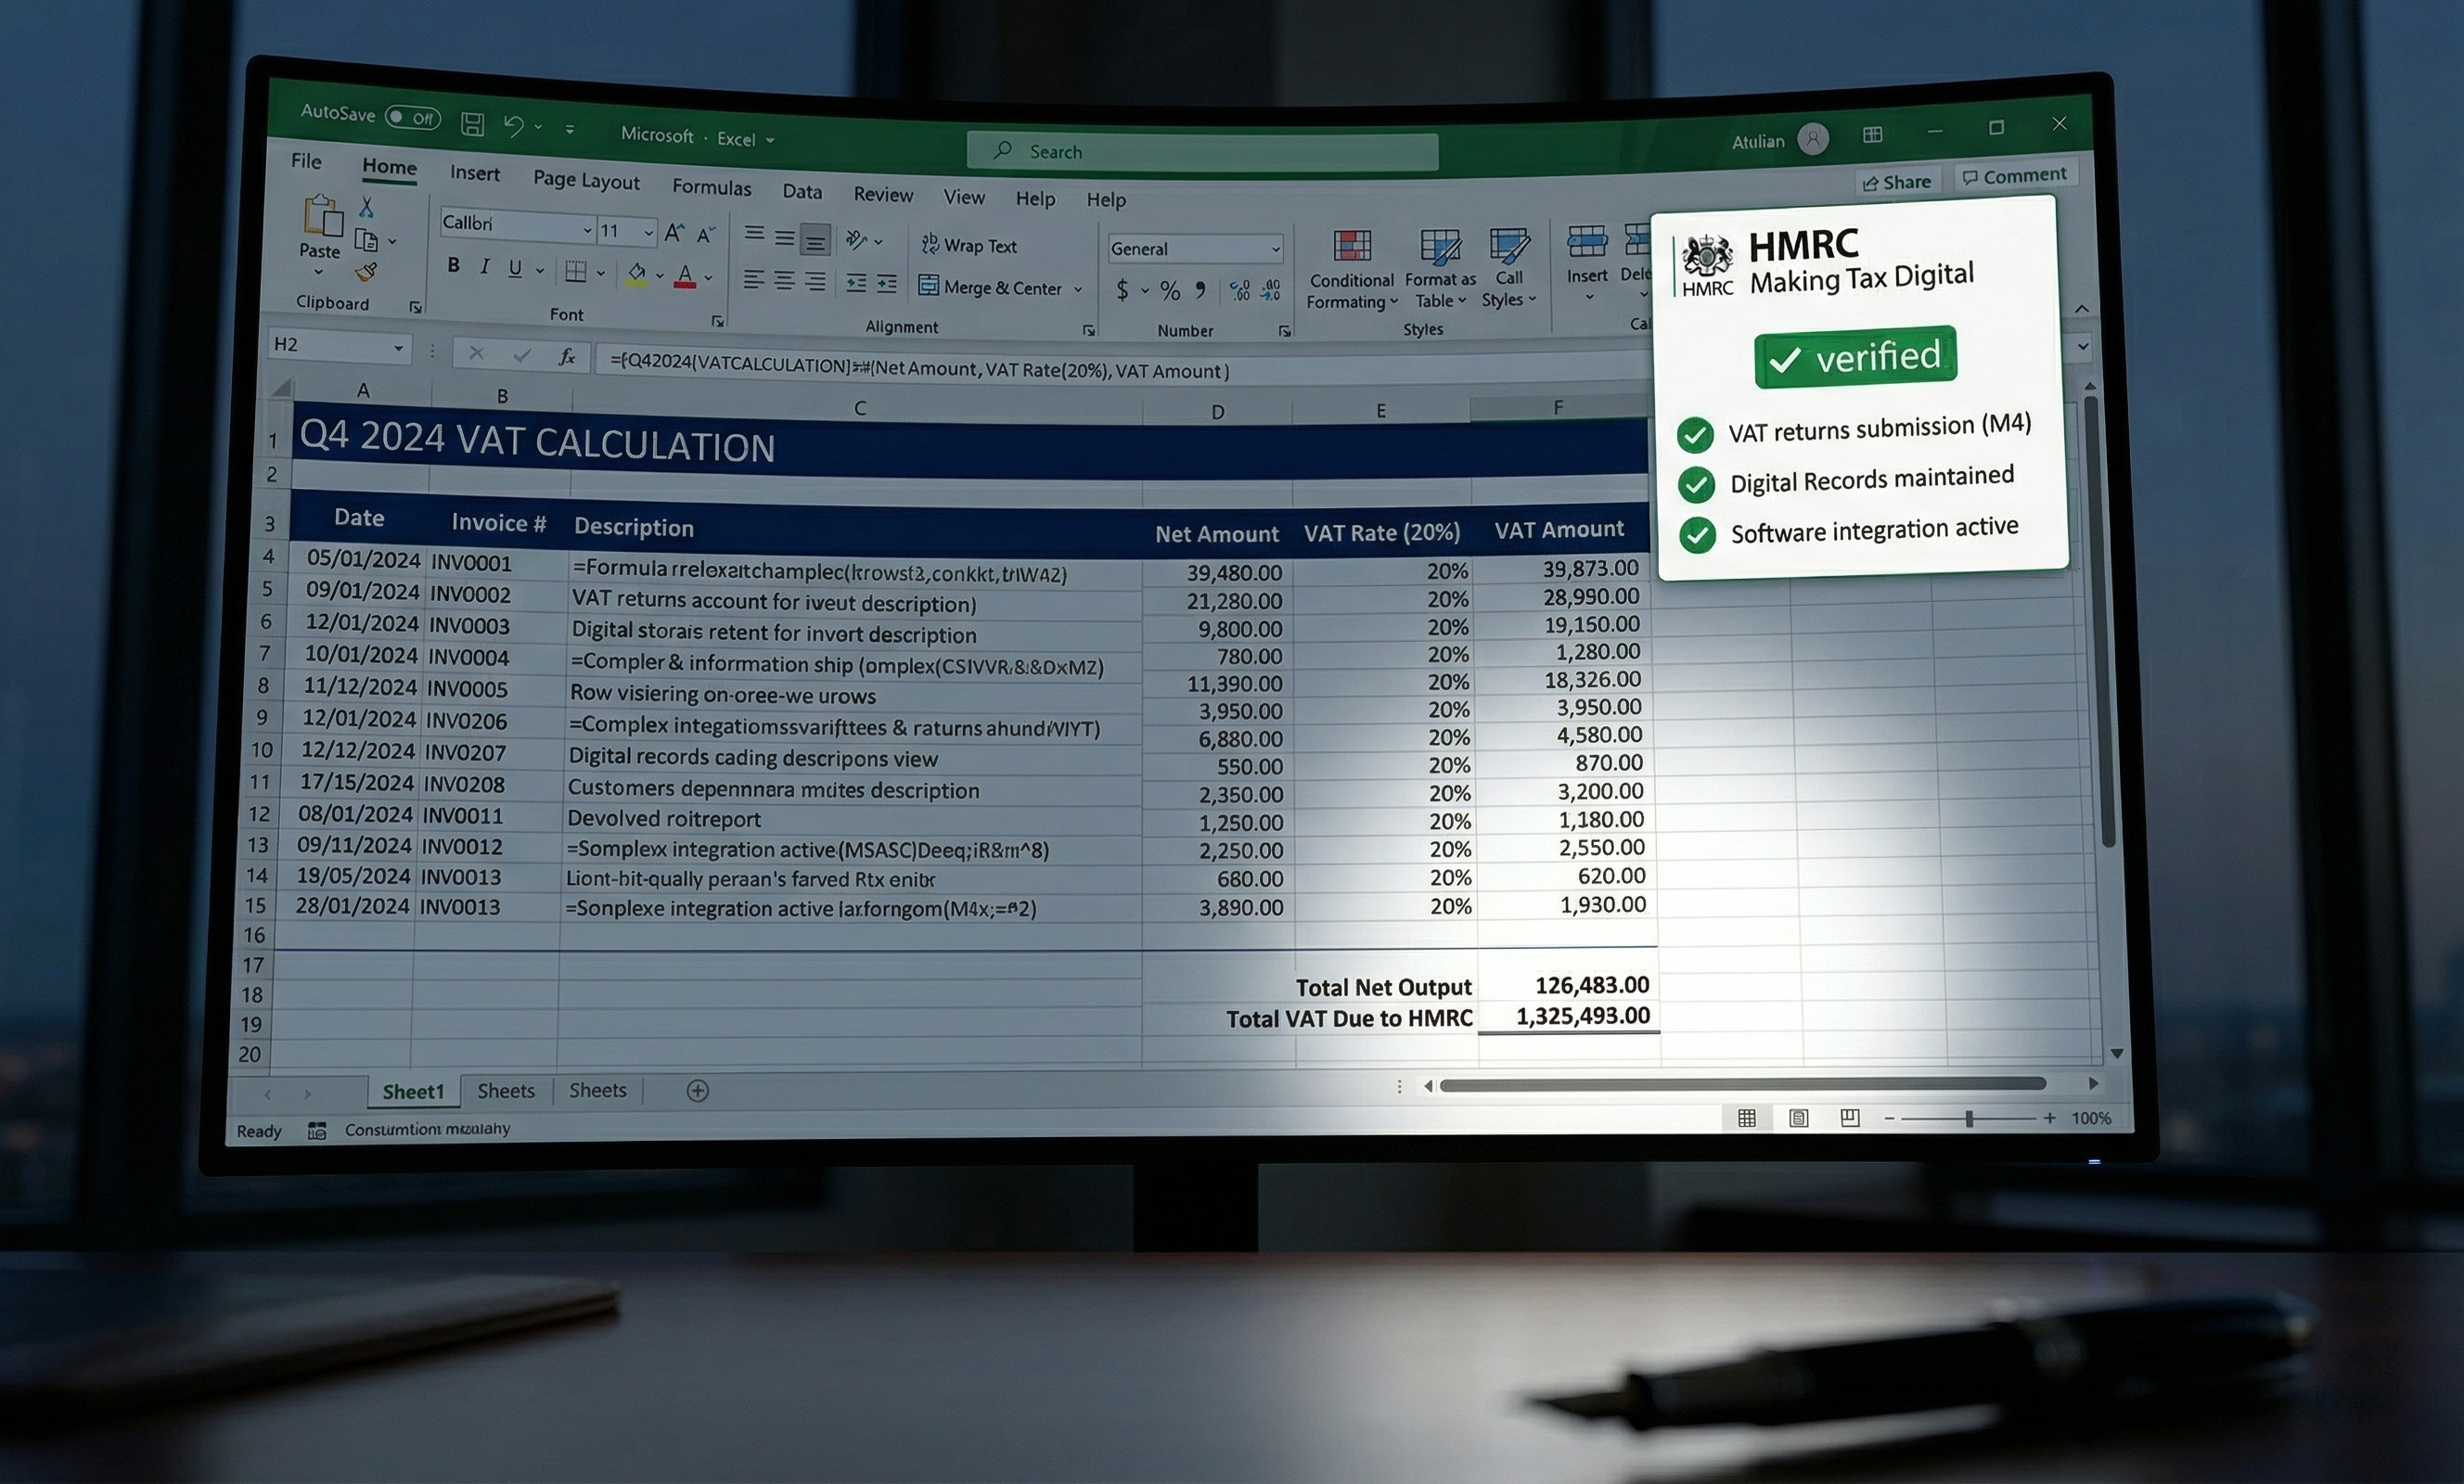Apply bold formatting with B icon
Viewport: 2464px width, 1484px height.
[x=454, y=265]
